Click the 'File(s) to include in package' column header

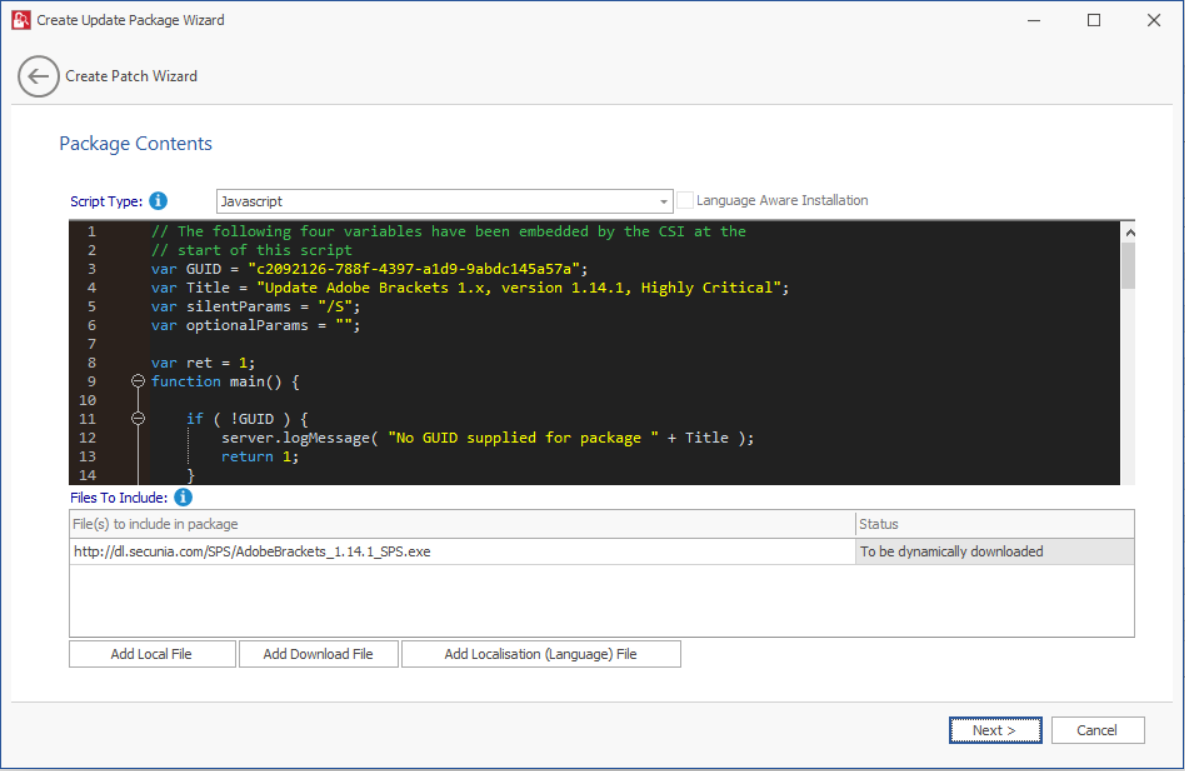point(462,524)
